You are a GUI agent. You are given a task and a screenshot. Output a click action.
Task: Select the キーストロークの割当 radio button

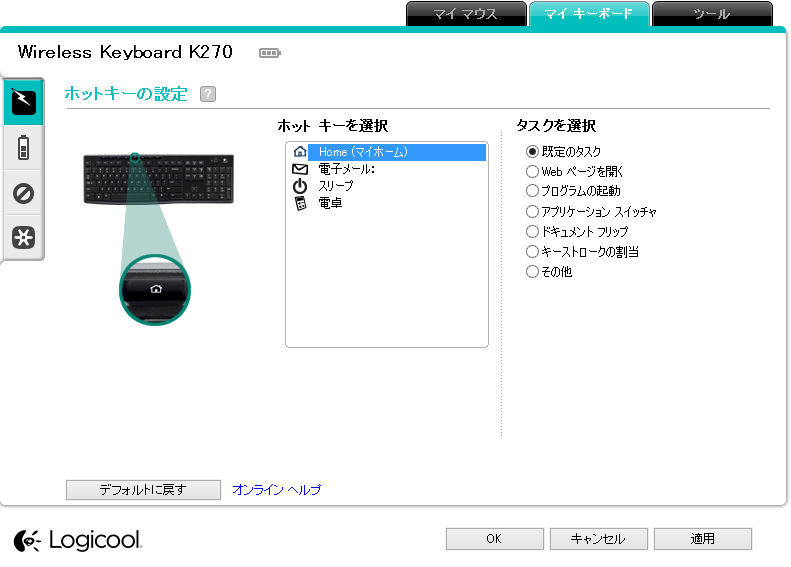tap(532, 251)
